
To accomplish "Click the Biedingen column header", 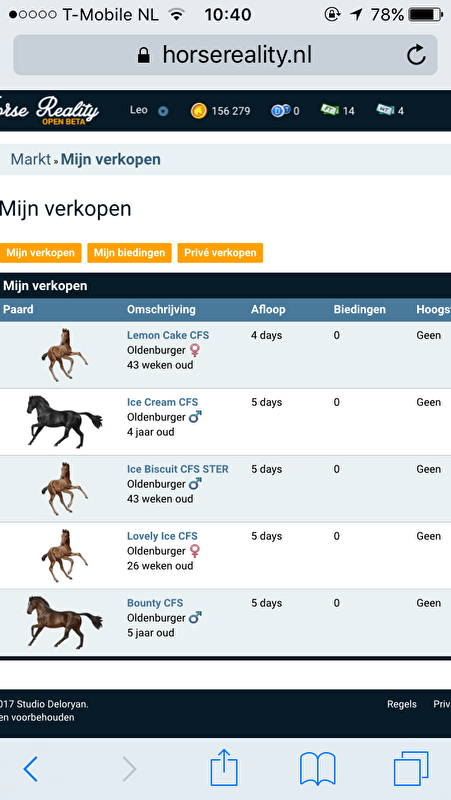I will click(360, 310).
